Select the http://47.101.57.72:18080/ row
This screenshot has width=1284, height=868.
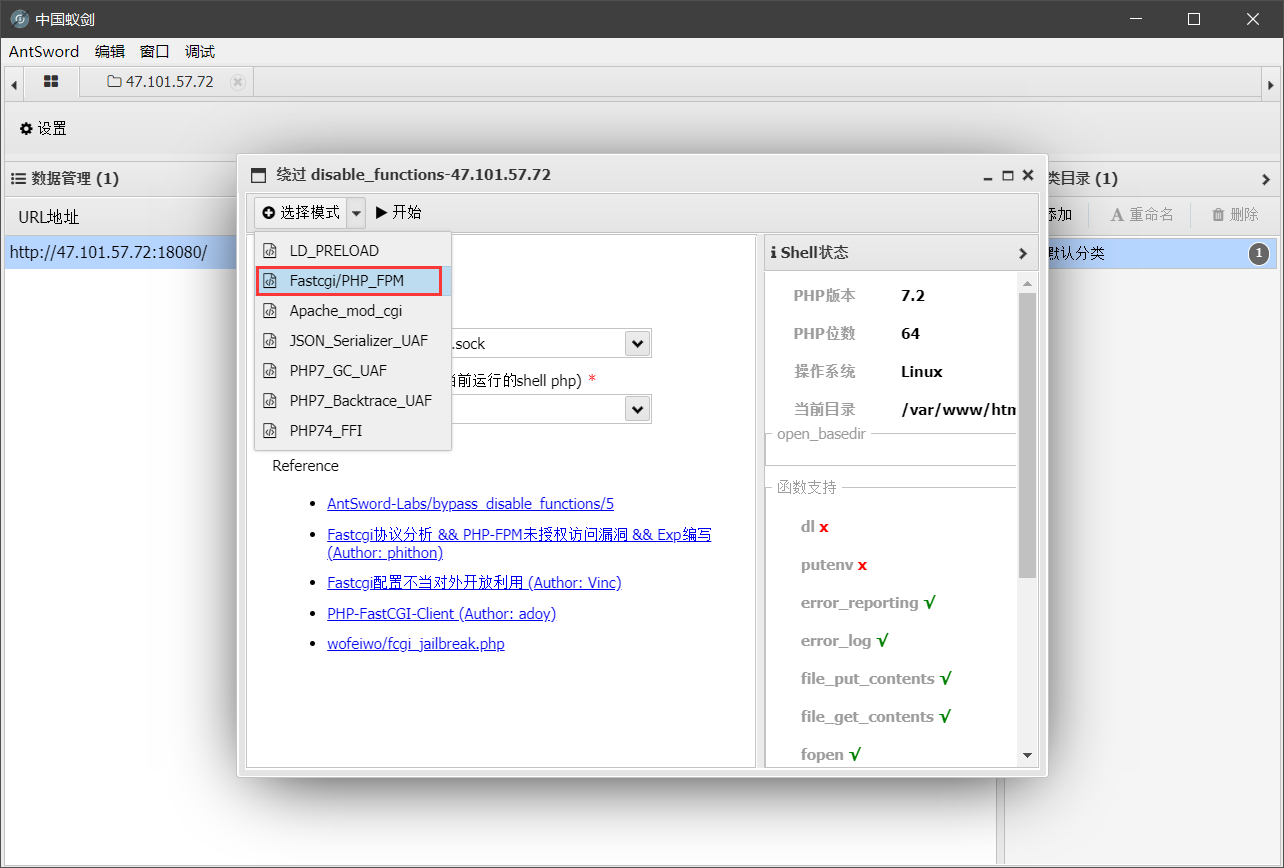tap(120, 252)
